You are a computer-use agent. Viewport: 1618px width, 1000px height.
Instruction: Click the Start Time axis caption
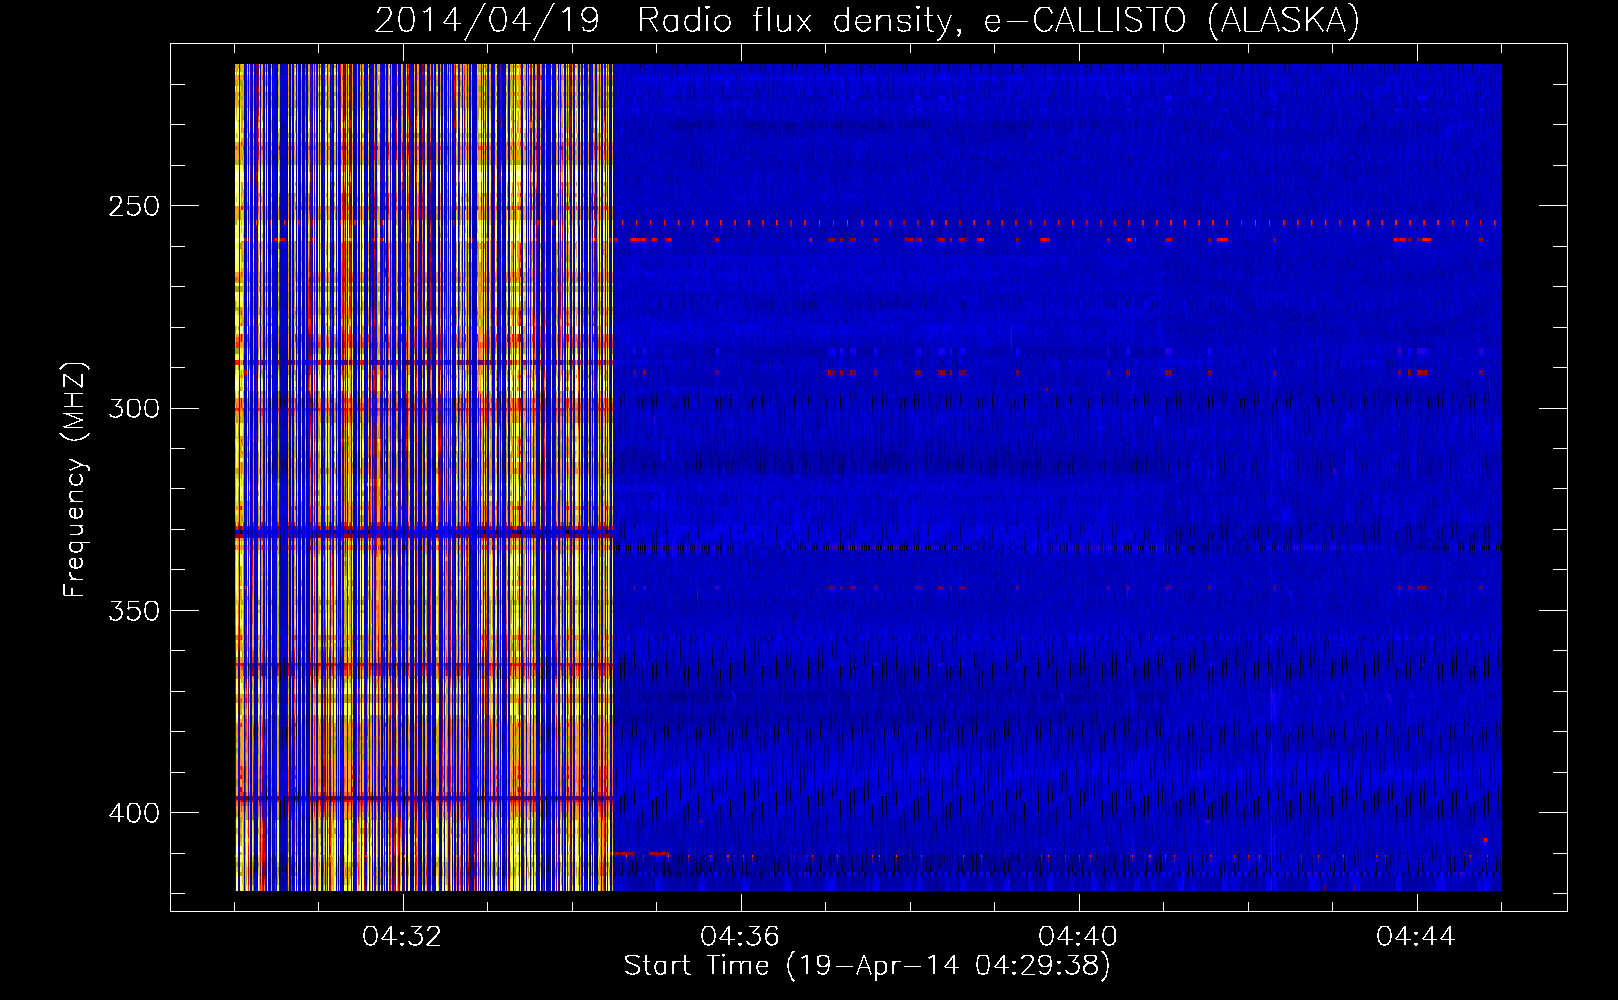click(867, 966)
